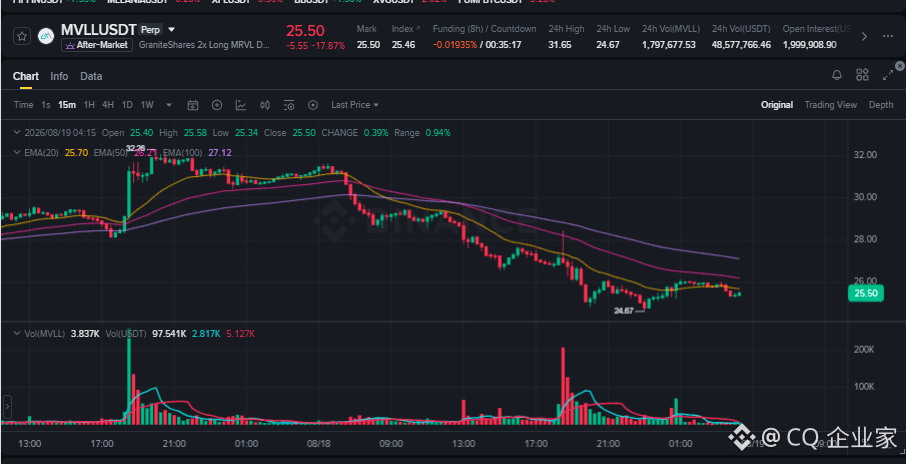Click the funding rate -0.01935%
Viewport: 906px width, 464px height.
pos(455,44)
